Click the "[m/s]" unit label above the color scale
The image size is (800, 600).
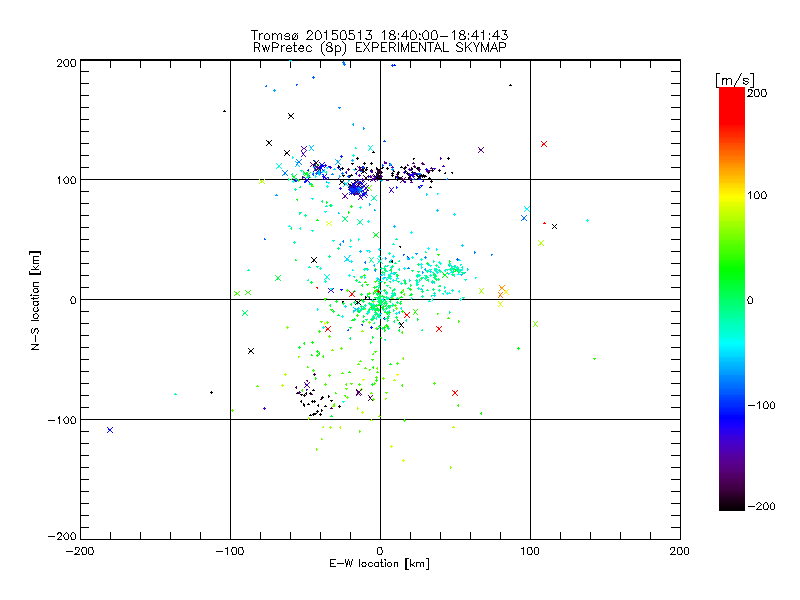click(734, 80)
